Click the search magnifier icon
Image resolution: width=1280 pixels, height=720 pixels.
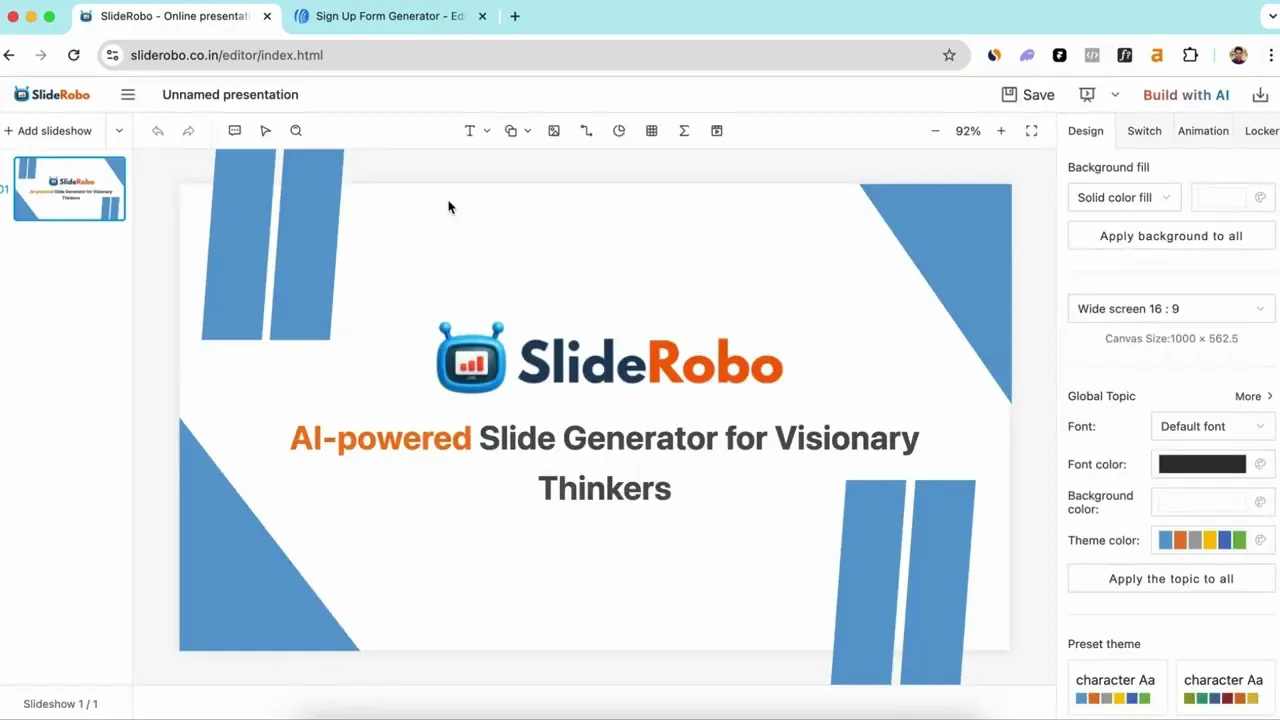[296, 131]
